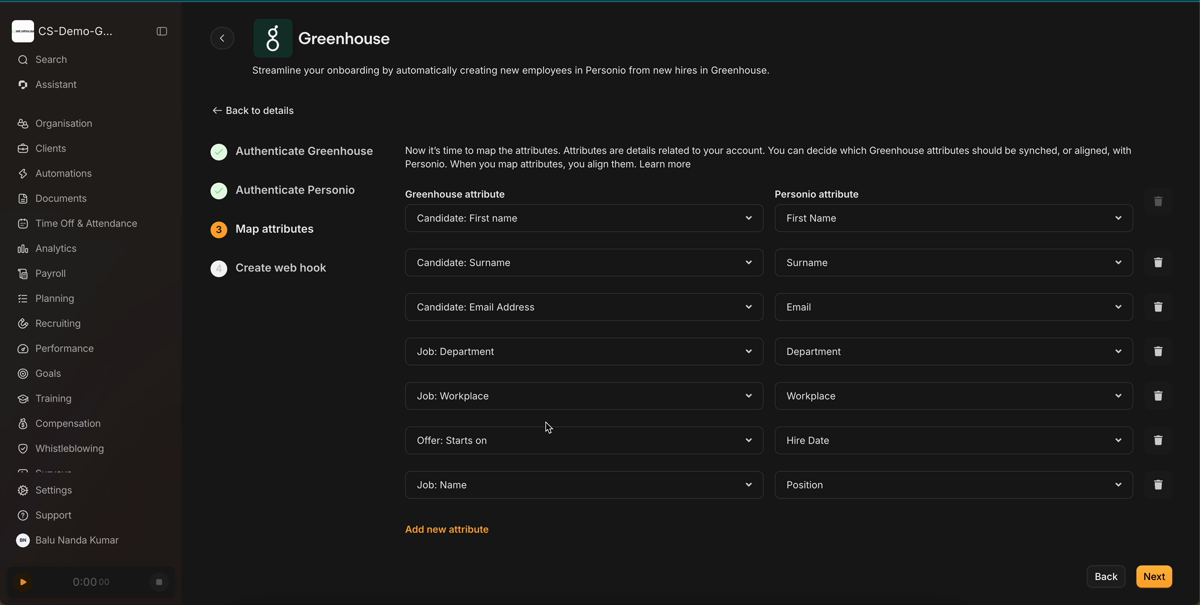Delete the Department mapping row

click(1158, 352)
